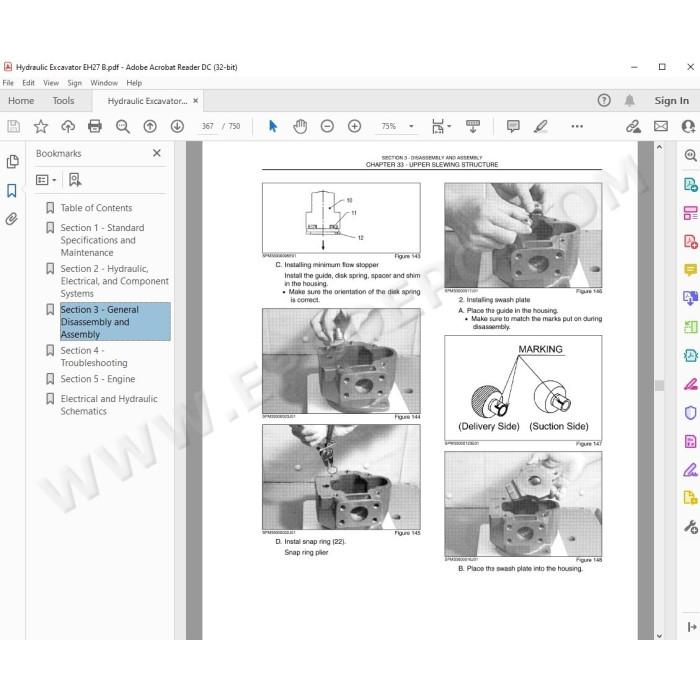Click the print file icon

point(95,126)
